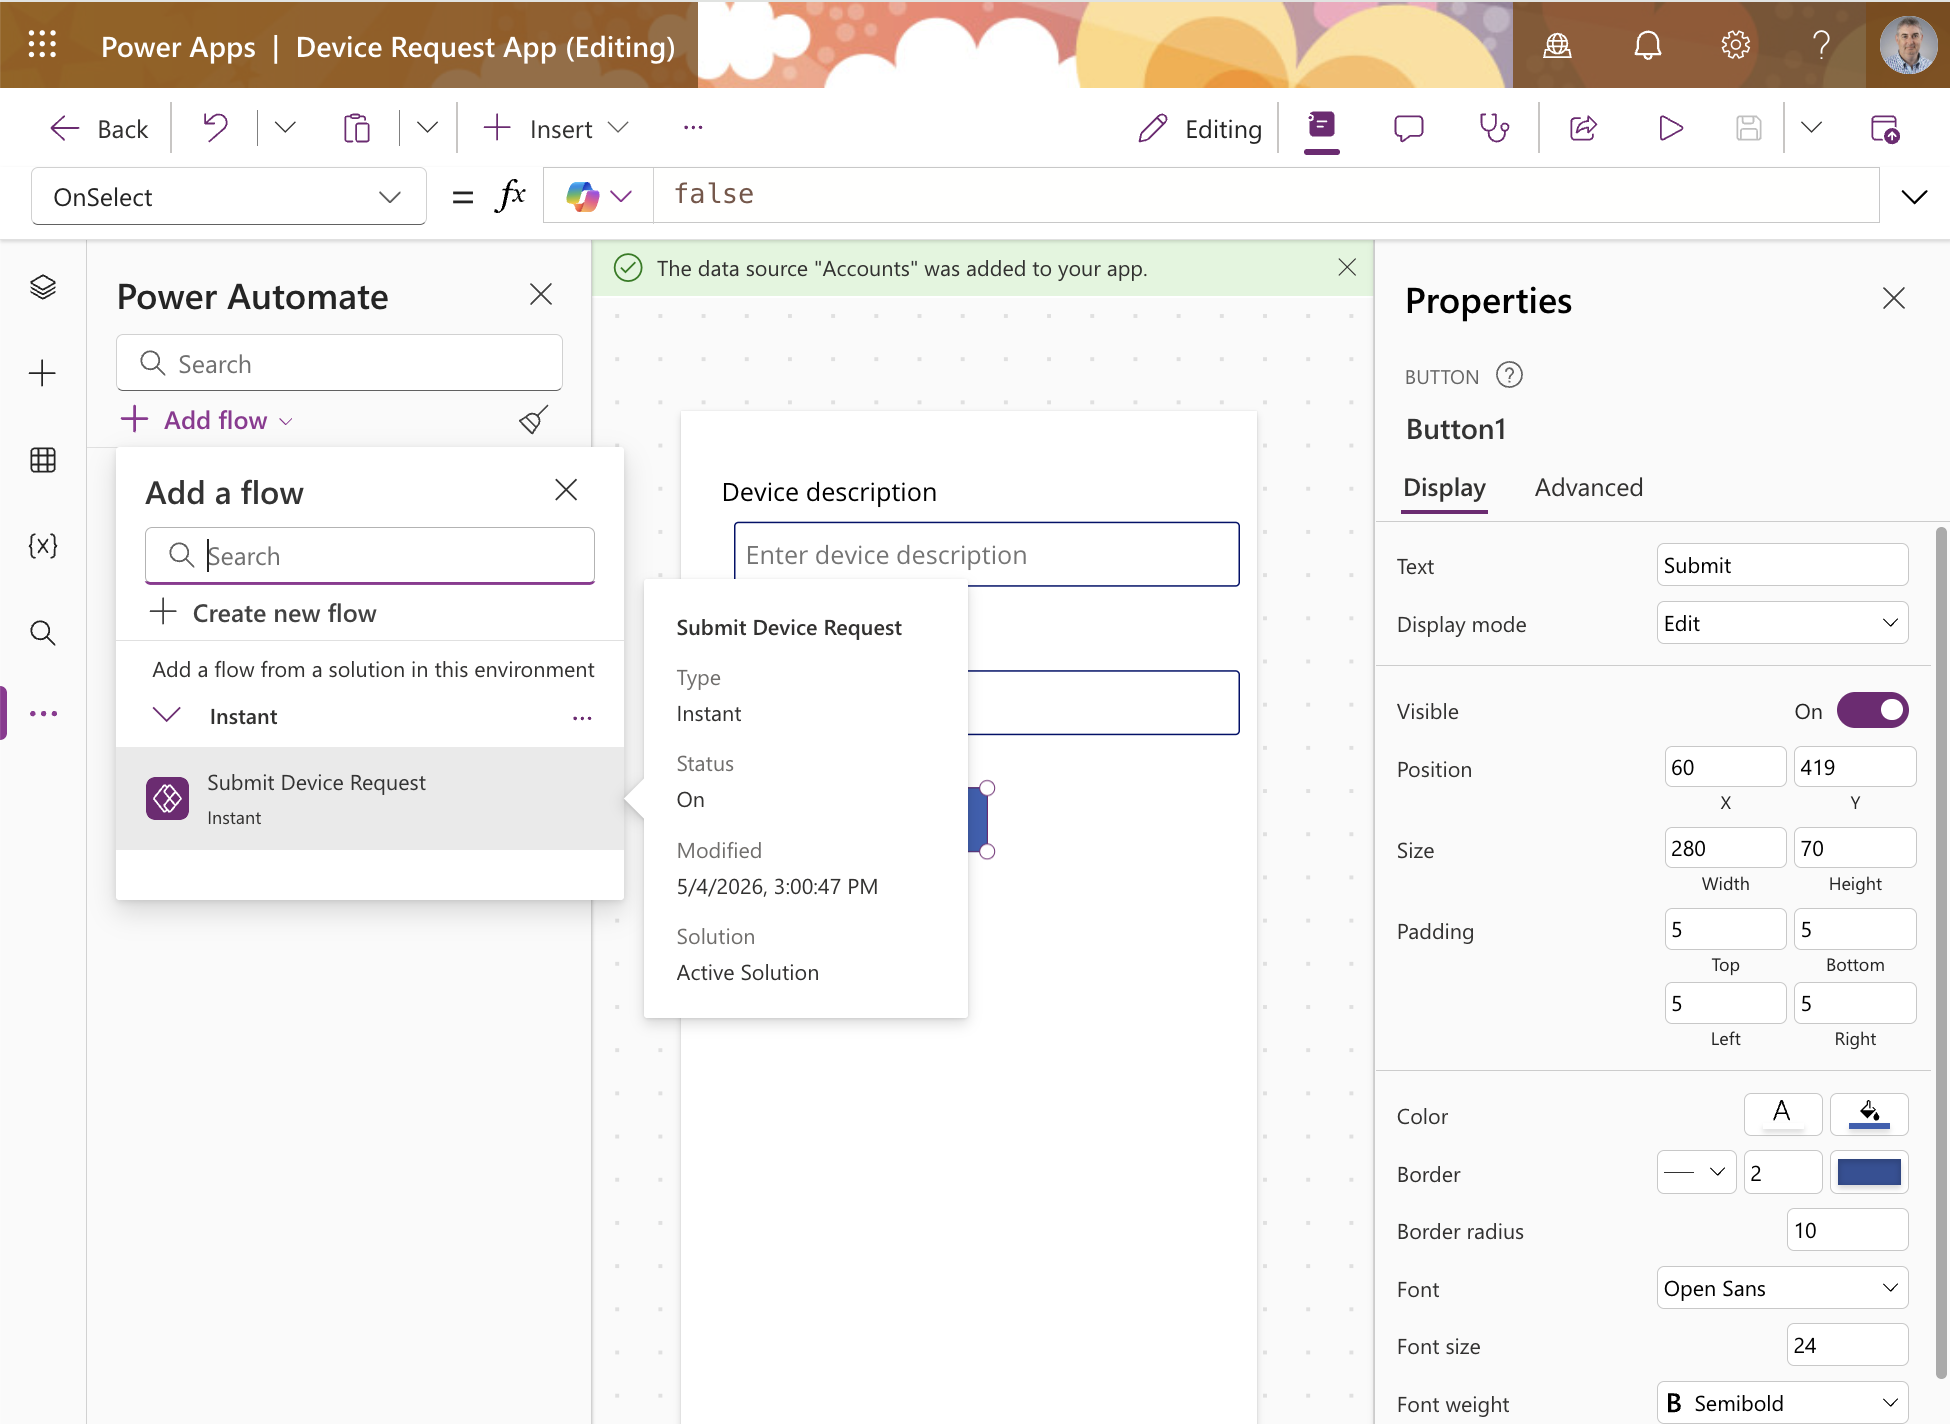Open the settings gear in header
The width and height of the screenshot is (1950, 1424).
pyautogui.click(x=1735, y=45)
